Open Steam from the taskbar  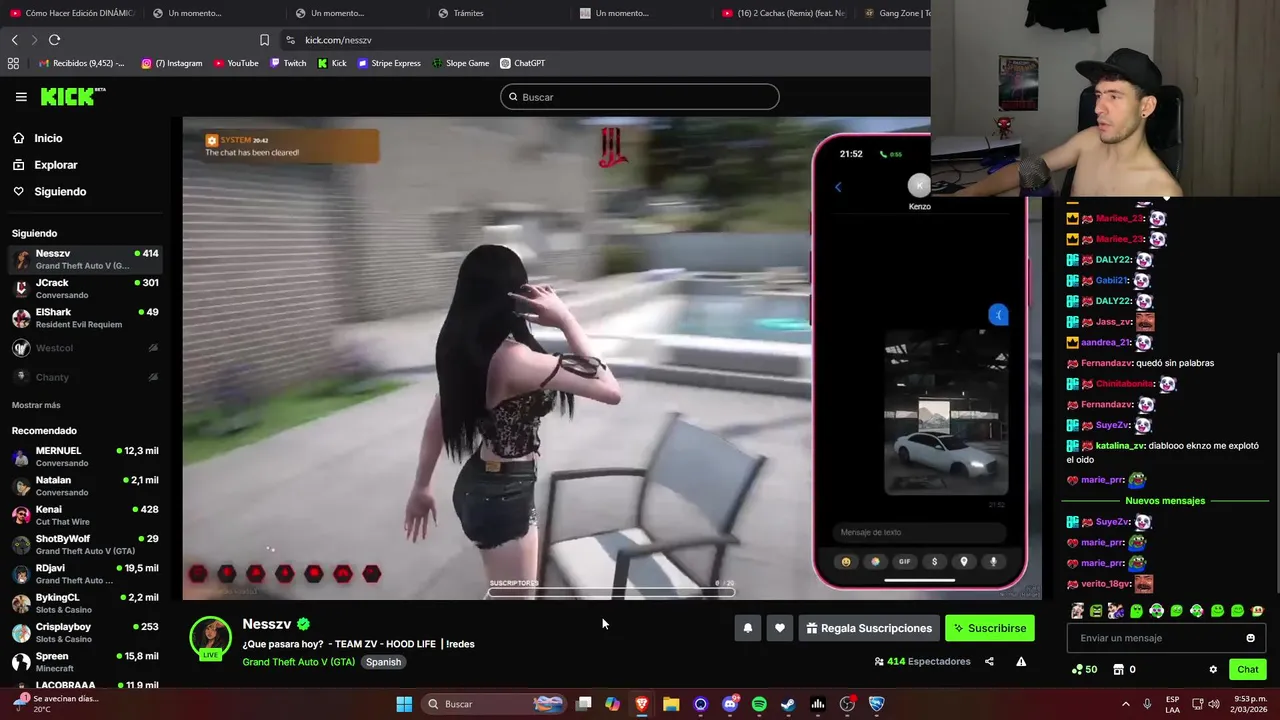coord(788,704)
